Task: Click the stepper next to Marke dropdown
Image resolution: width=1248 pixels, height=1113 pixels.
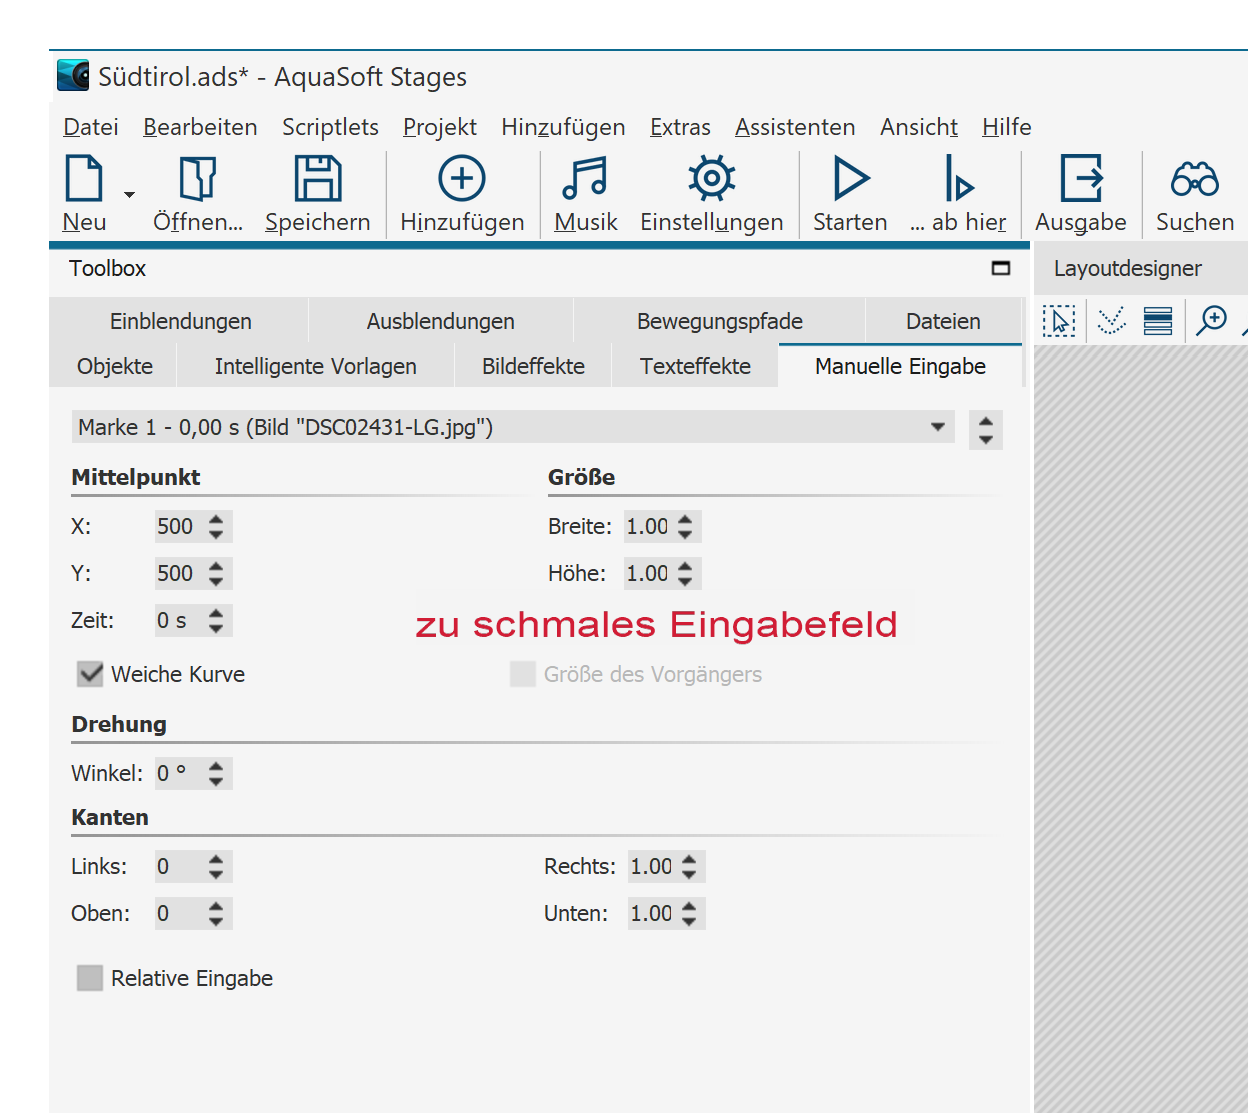Action: pyautogui.click(x=986, y=430)
